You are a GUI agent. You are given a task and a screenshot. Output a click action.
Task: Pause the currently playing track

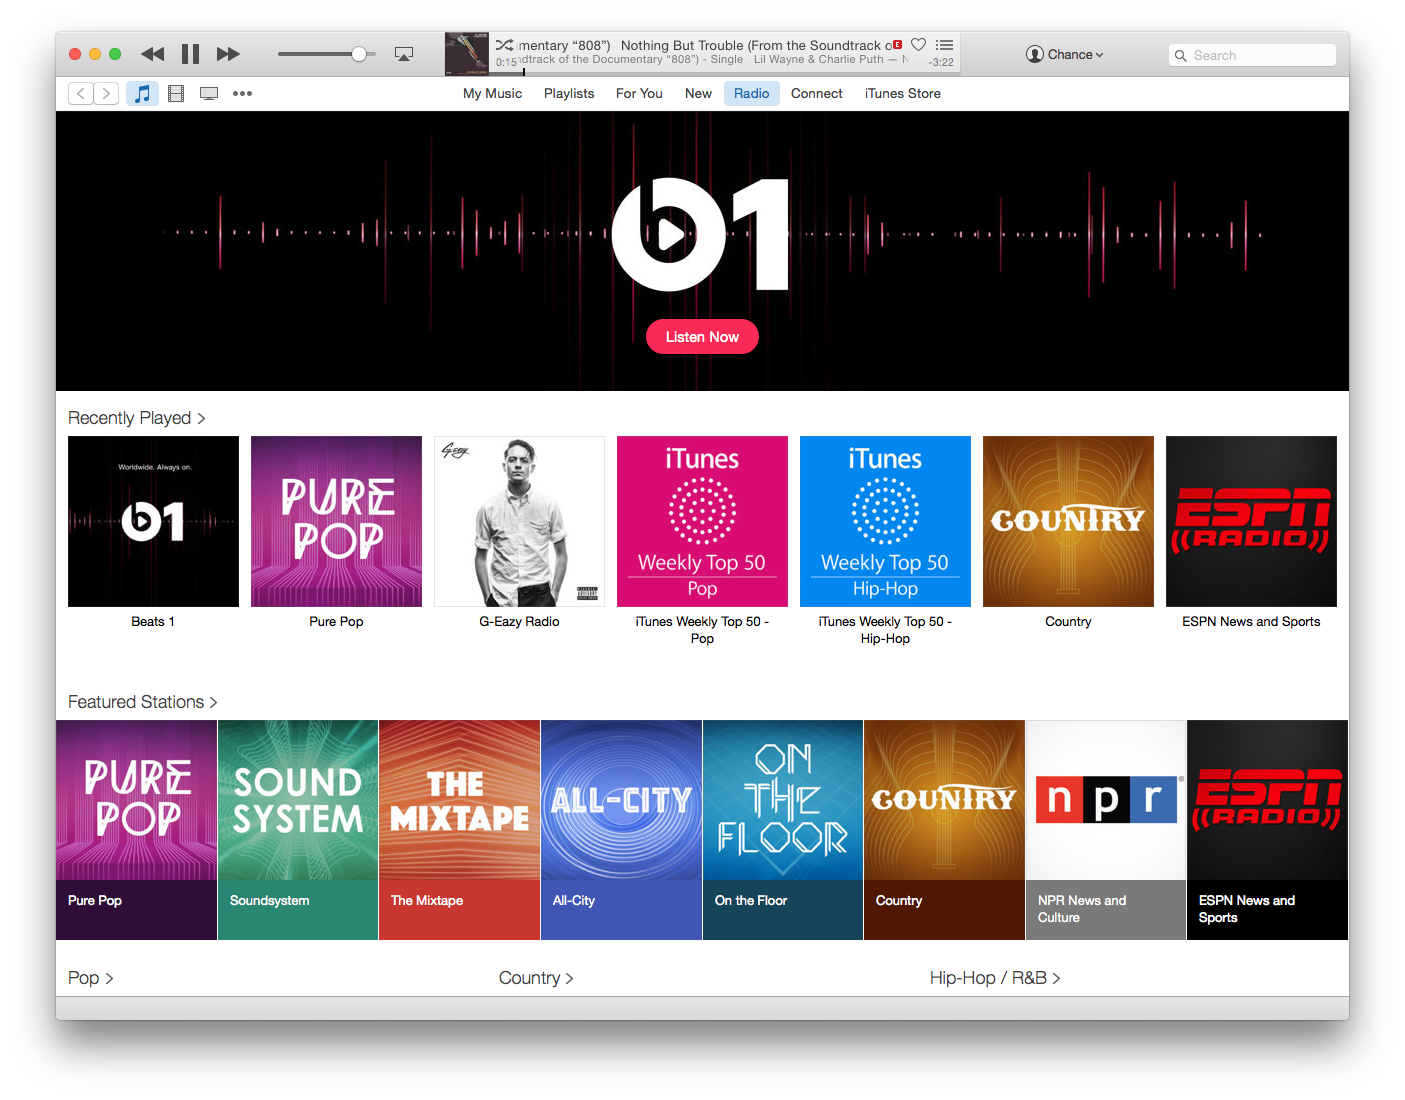click(x=190, y=53)
